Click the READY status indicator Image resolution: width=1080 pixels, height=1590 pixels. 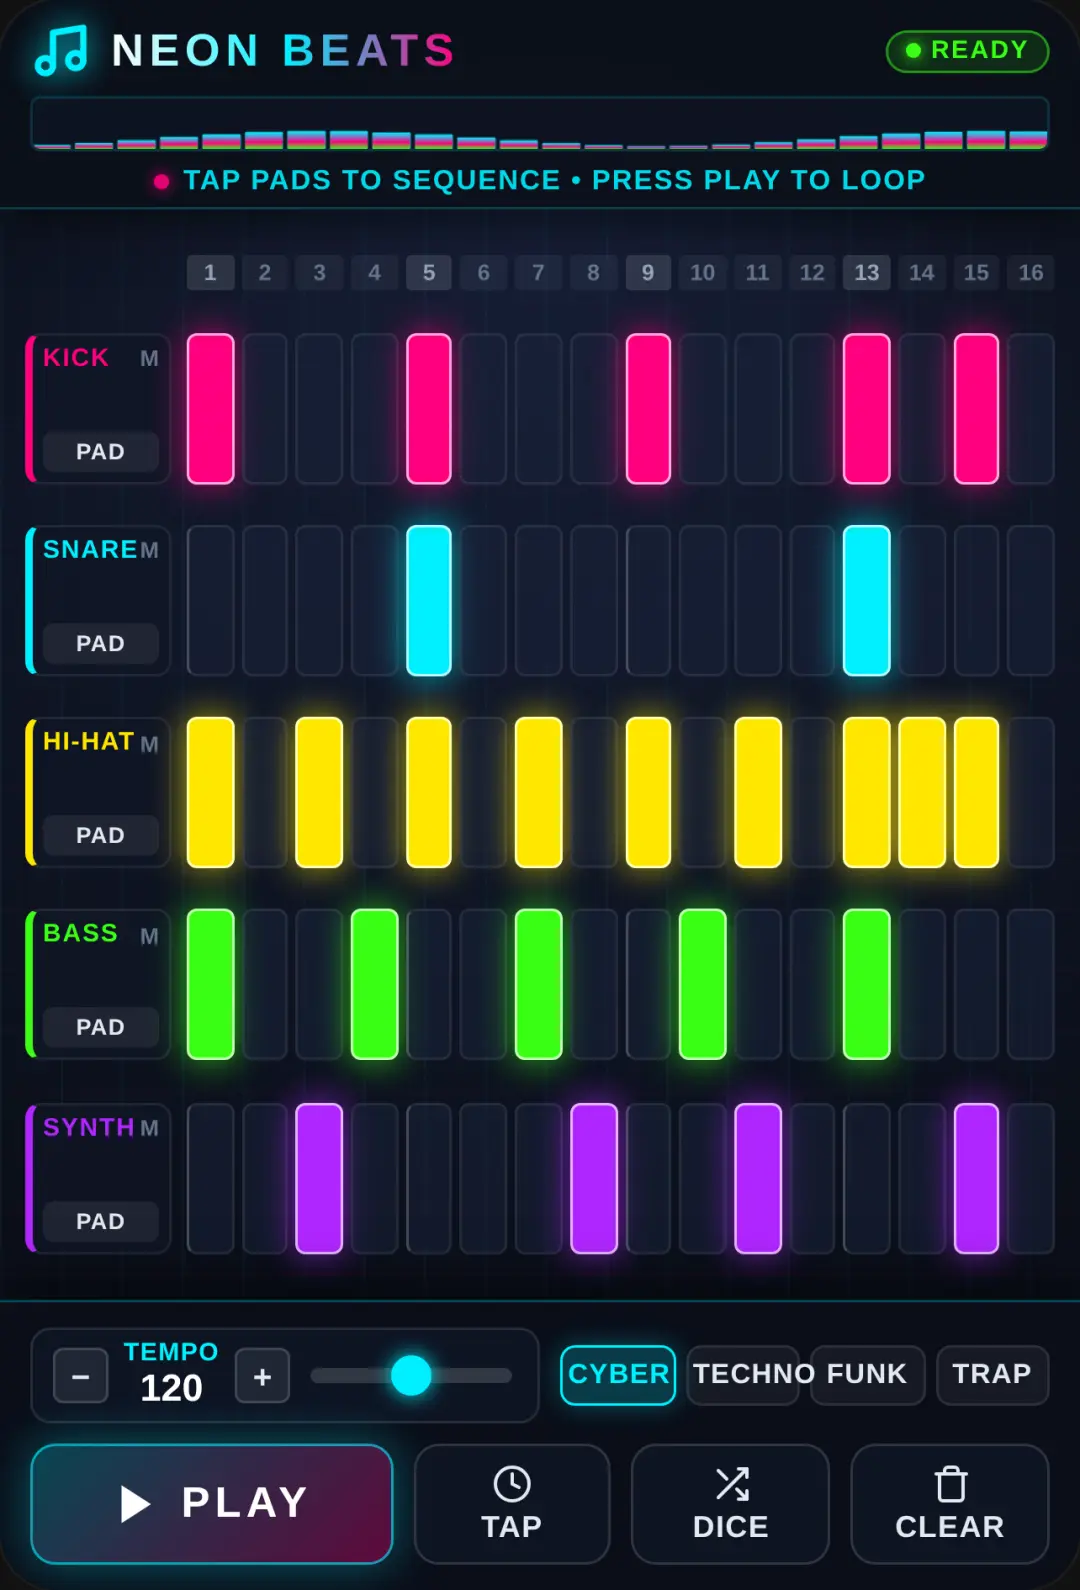pyautogui.click(x=967, y=51)
